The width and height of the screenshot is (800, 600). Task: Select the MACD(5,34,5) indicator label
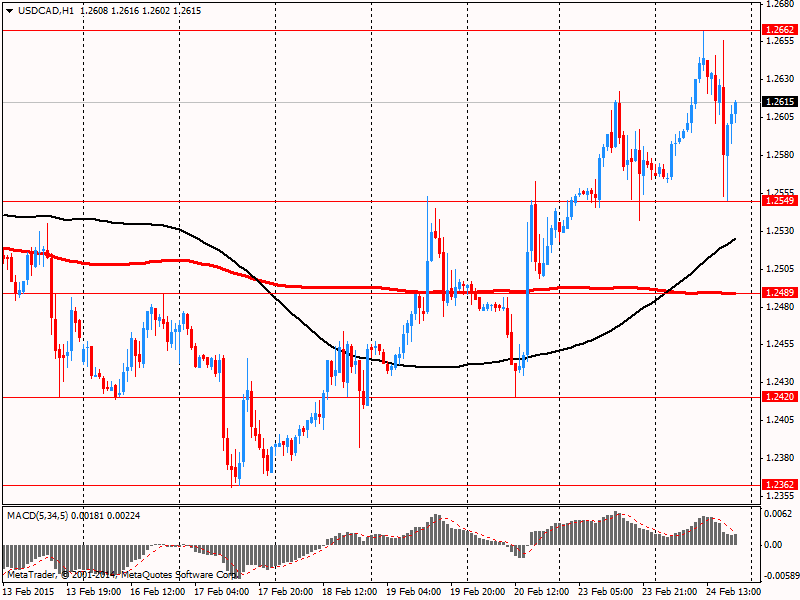[x=37, y=516]
